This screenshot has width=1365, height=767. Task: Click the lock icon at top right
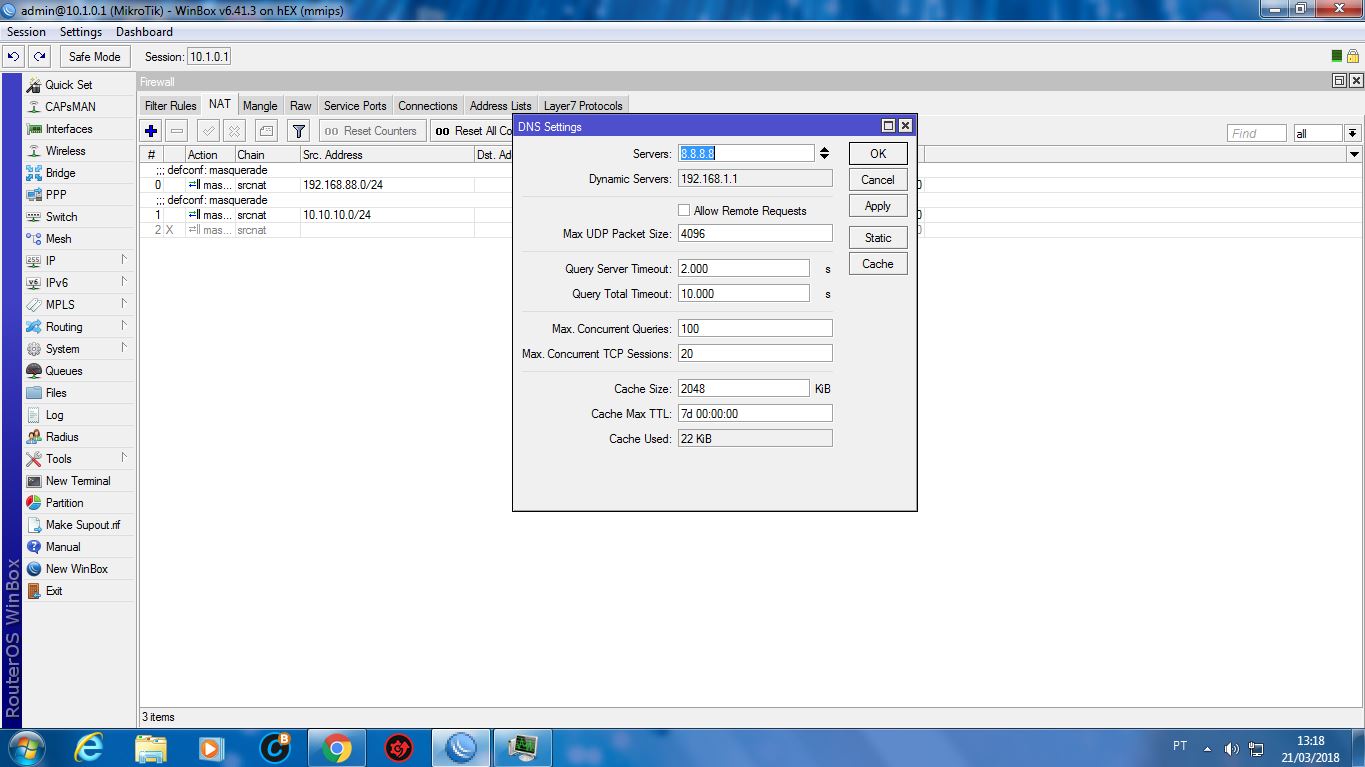pos(1352,57)
